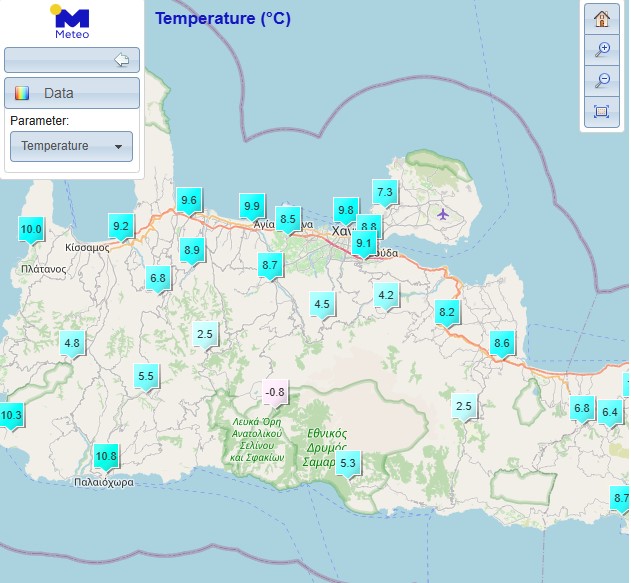Click the zoom in magnifier icon

click(x=601, y=50)
